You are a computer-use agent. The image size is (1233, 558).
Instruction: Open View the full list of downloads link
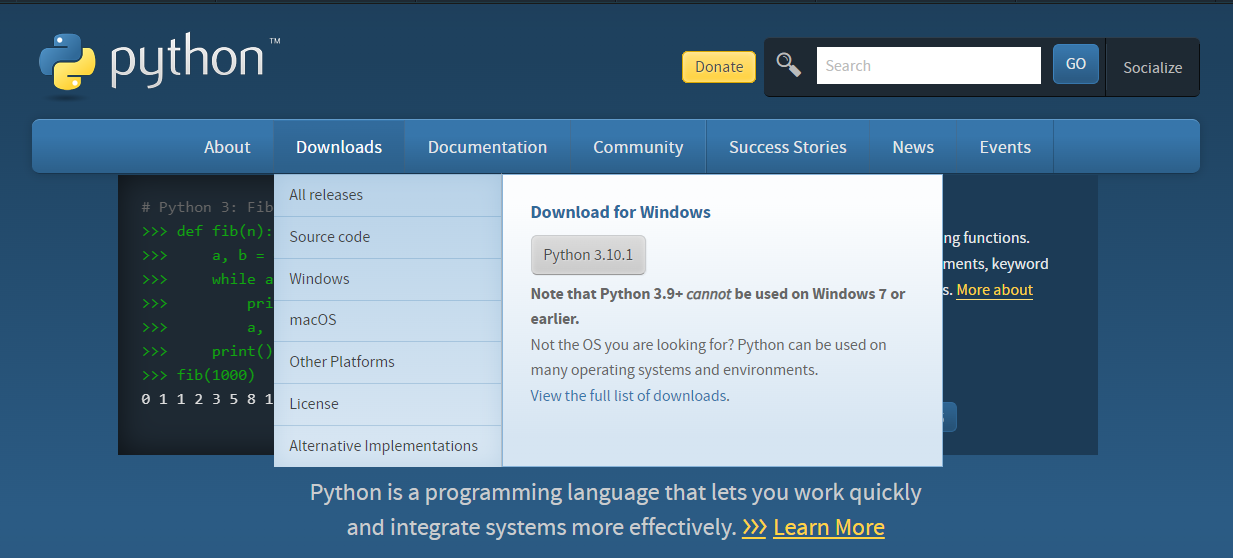[629, 396]
